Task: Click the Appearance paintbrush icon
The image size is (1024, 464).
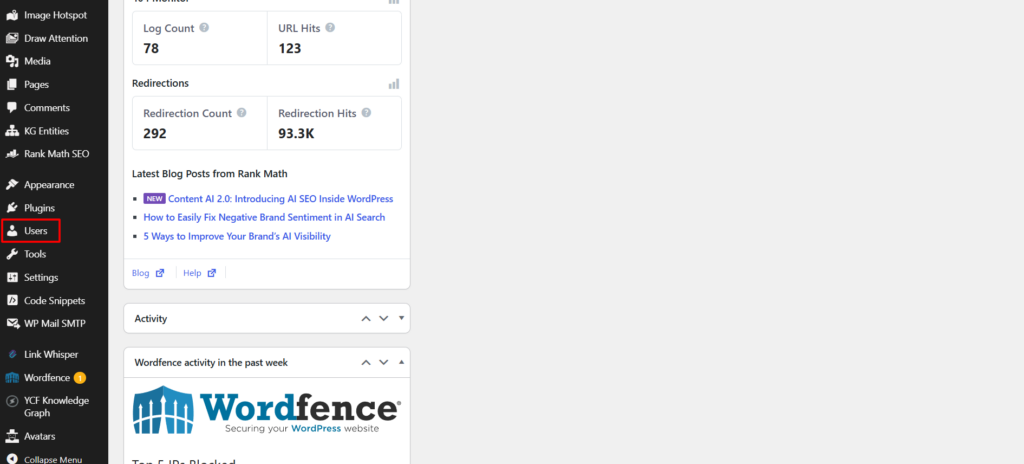Action: point(12,185)
